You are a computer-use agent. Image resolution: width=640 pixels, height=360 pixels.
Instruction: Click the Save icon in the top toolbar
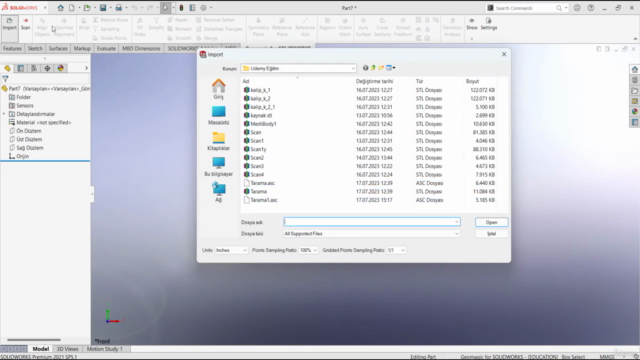(103, 8)
